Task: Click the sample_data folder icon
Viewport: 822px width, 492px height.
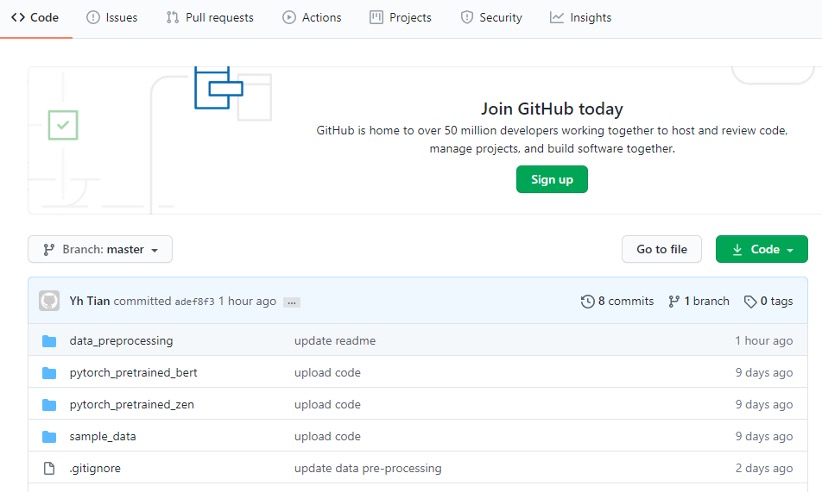Action: [49, 437]
